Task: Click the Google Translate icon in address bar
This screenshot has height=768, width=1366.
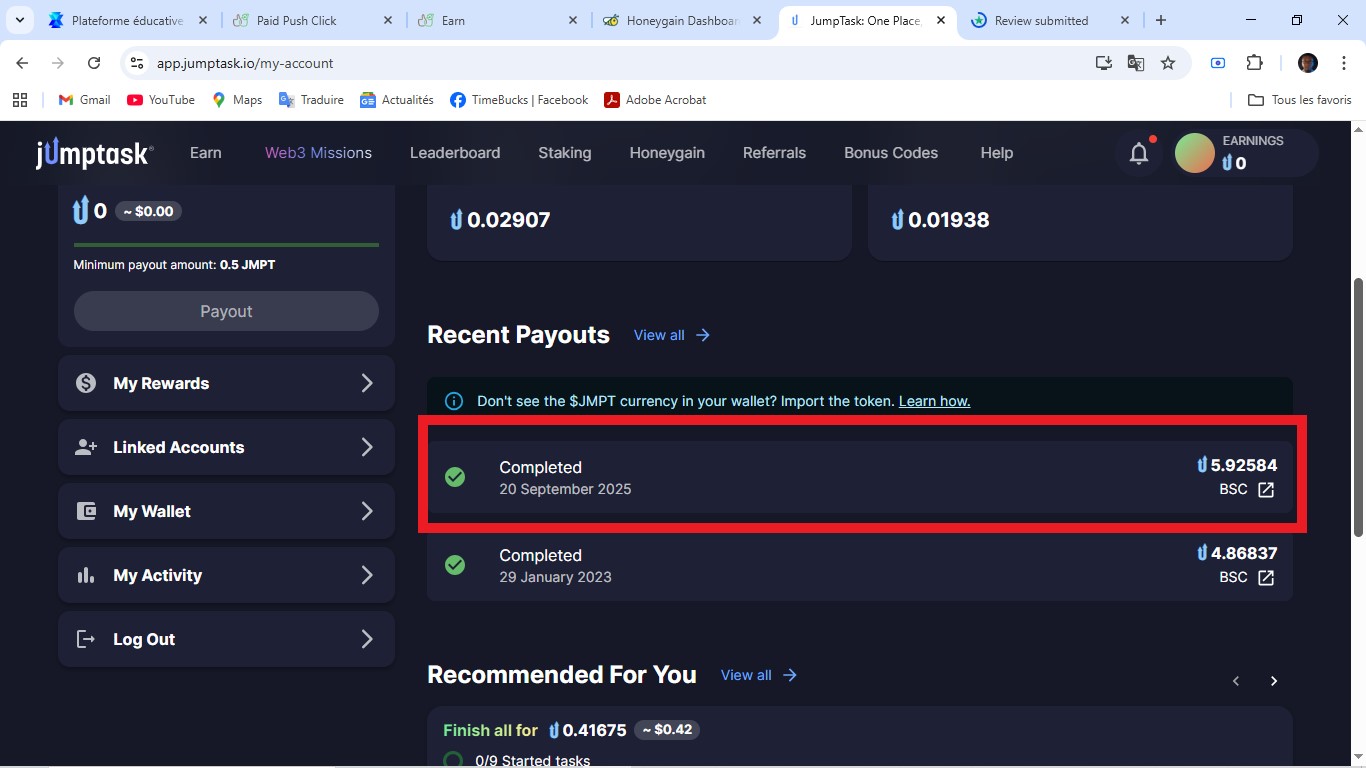Action: point(1136,63)
